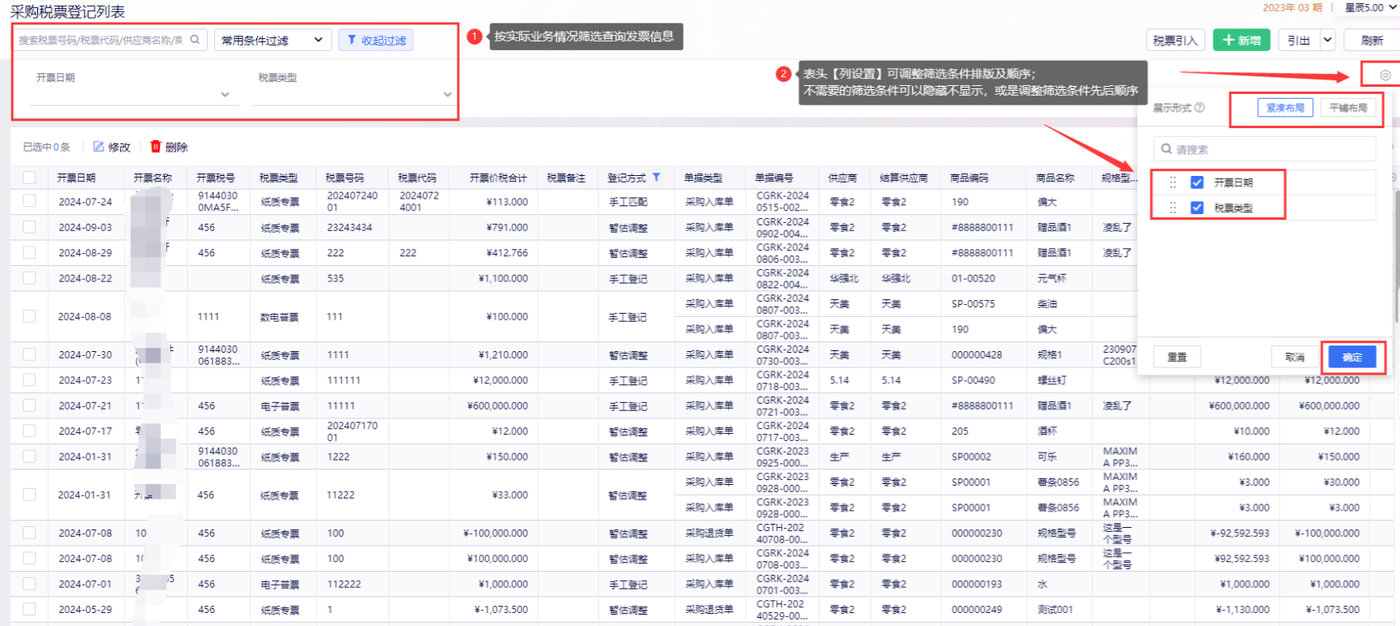1400x626 pixels.
Task: Click 修改 to edit selected record
Action: click(x=119, y=147)
